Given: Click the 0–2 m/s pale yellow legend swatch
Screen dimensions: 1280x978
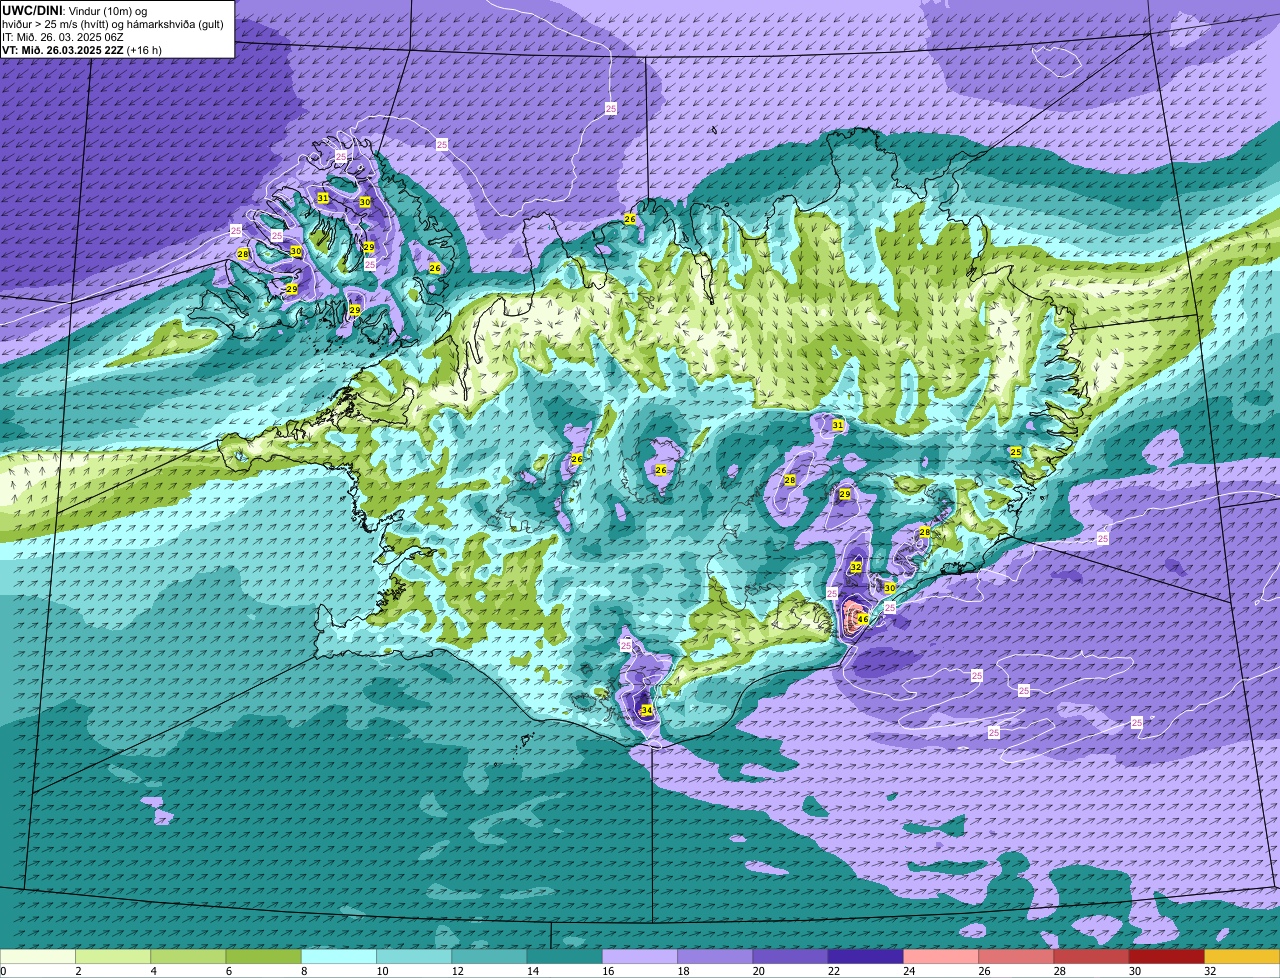Looking at the screenshot, I should pyautogui.click(x=38, y=956).
